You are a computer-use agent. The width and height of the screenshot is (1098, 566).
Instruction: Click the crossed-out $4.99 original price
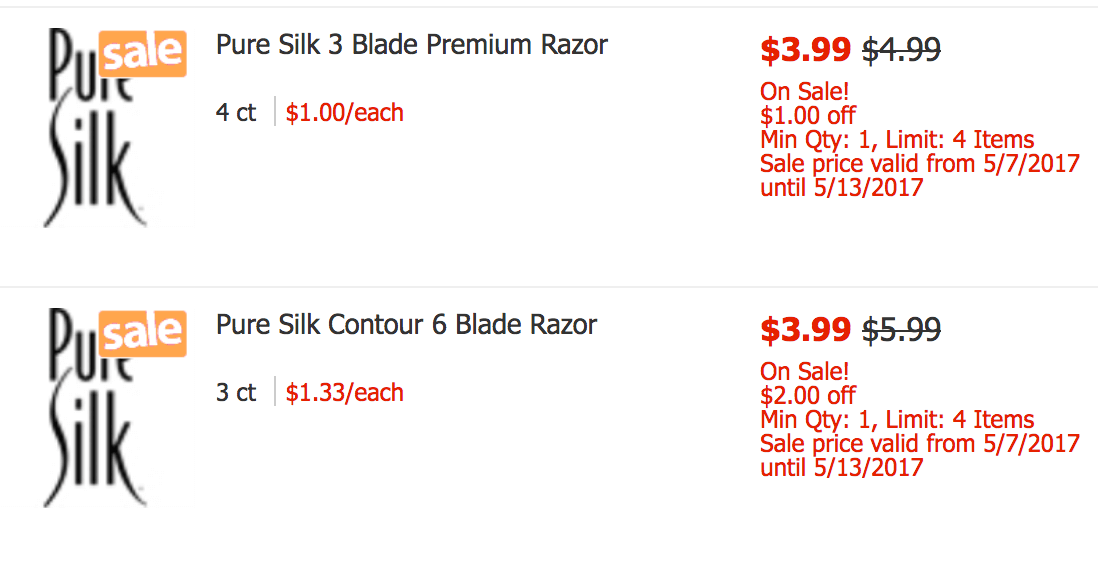[901, 49]
